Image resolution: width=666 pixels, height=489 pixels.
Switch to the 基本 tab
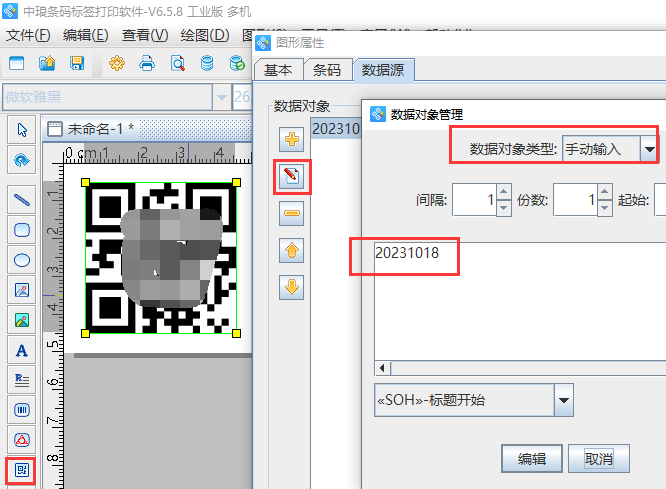(x=277, y=70)
